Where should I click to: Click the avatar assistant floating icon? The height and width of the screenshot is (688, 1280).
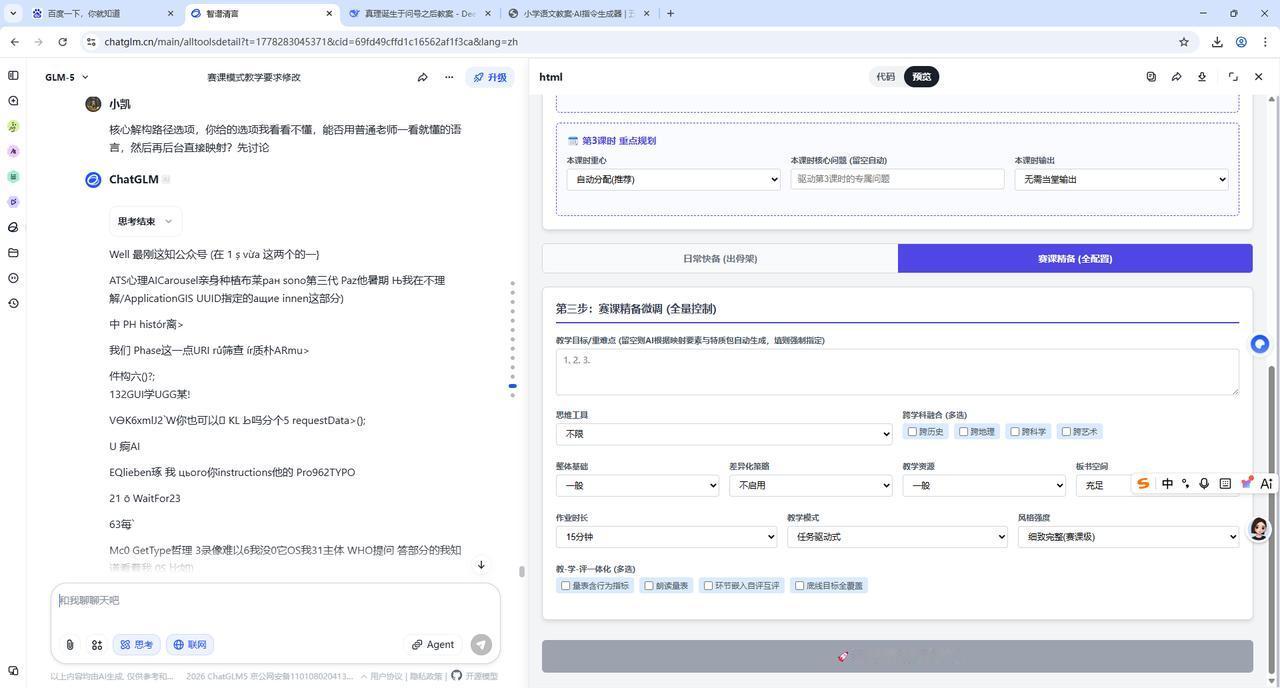pyautogui.click(x=1260, y=529)
